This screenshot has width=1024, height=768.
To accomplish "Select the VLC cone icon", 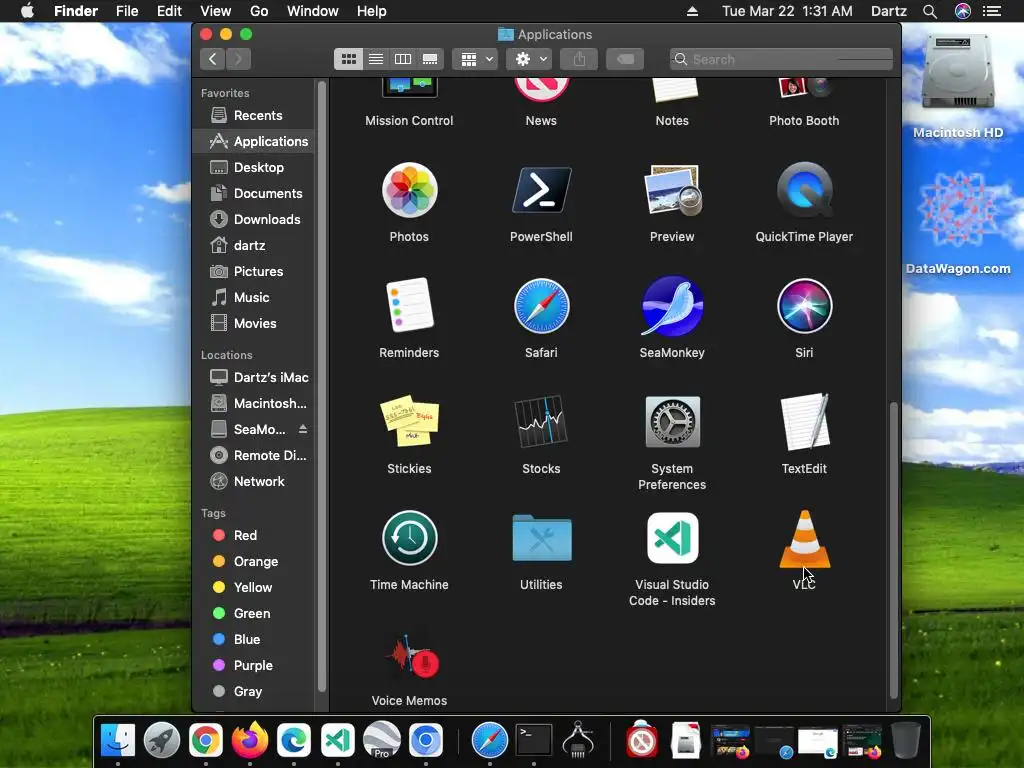I will click(x=805, y=539).
